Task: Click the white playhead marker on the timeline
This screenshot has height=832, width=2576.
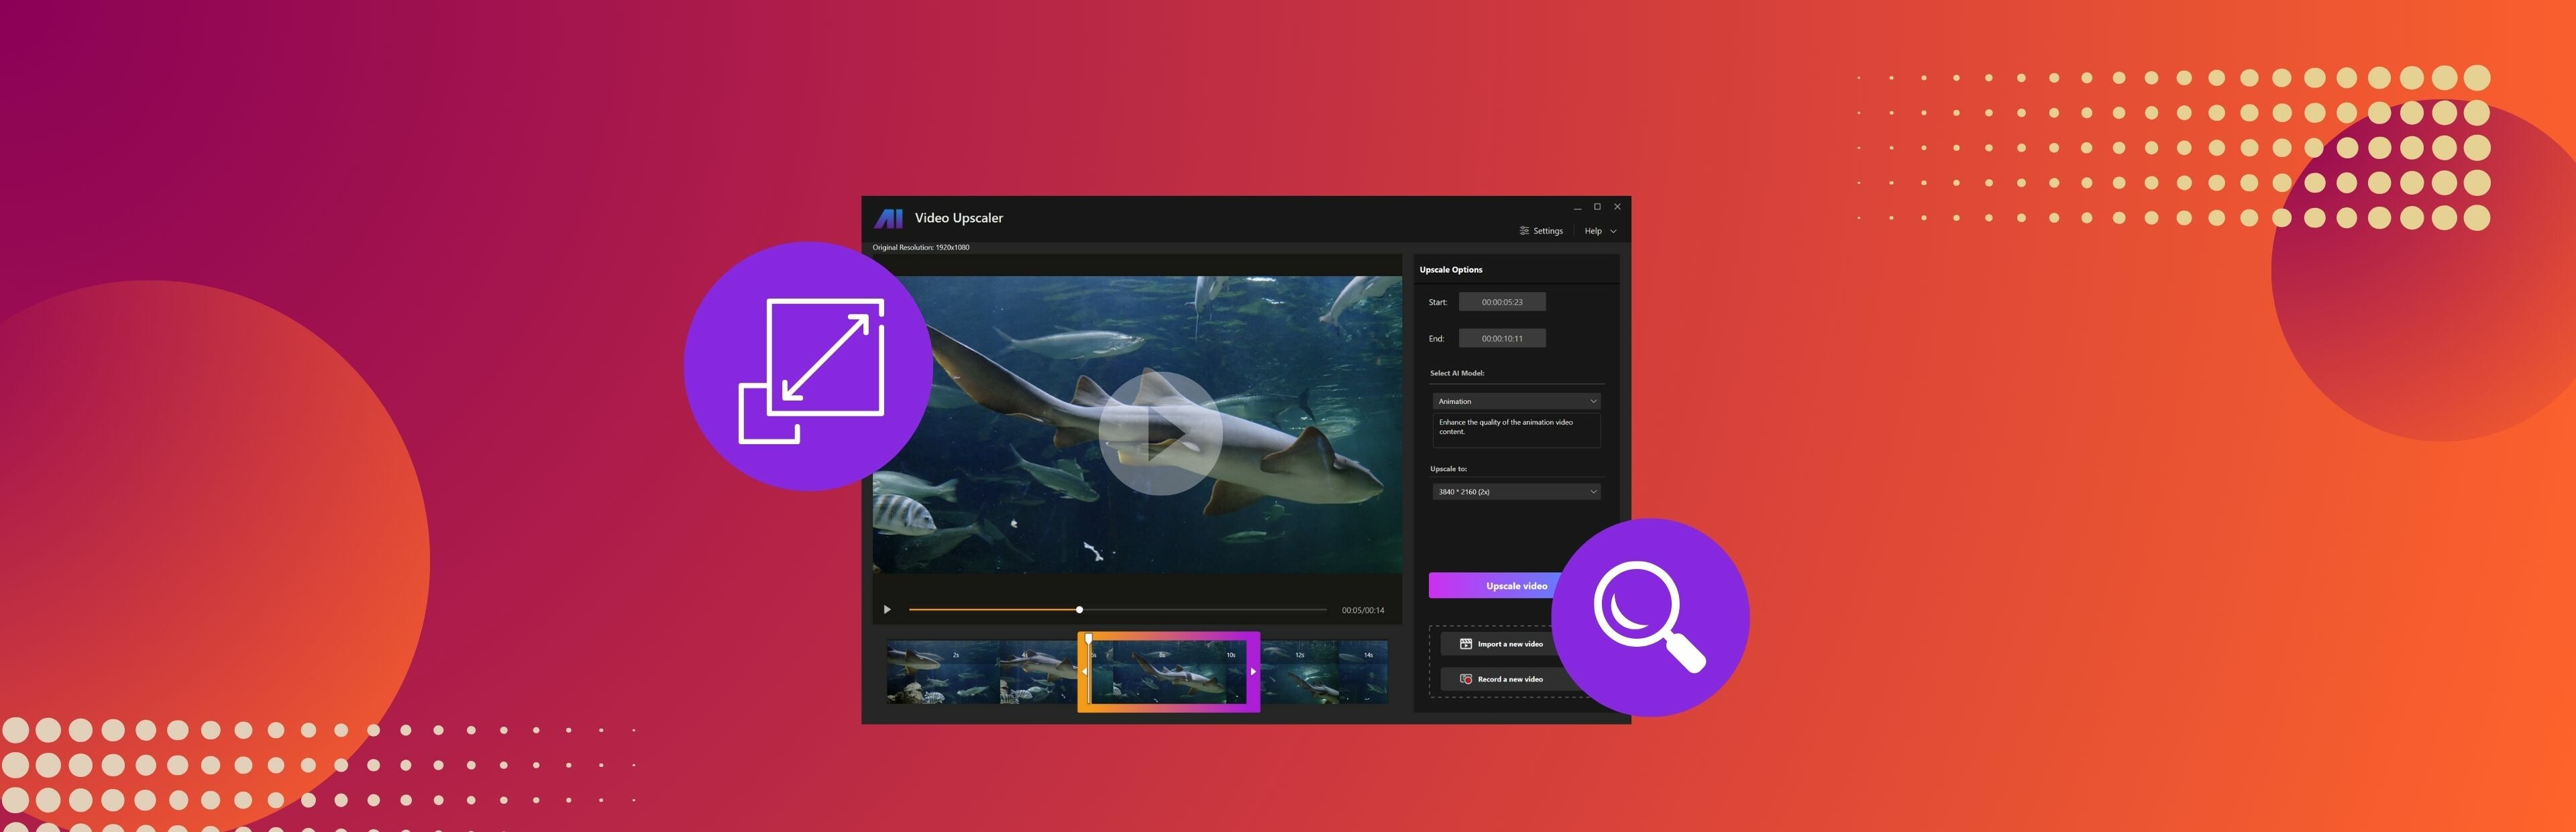Action: click(1089, 639)
